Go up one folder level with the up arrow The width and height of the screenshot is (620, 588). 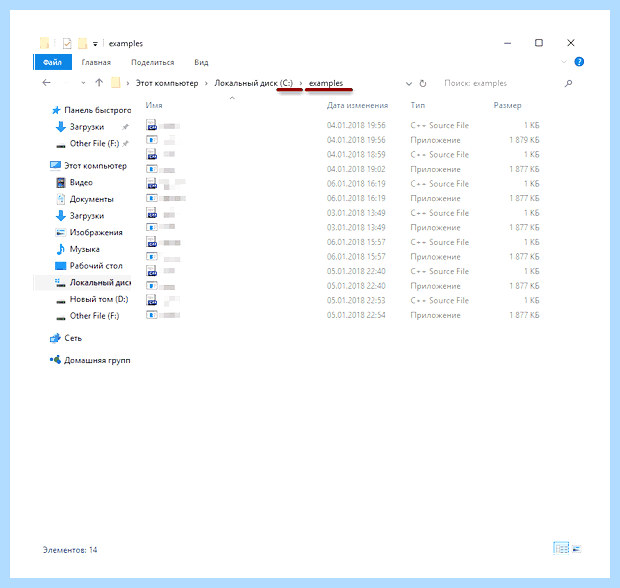pos(99,83)
